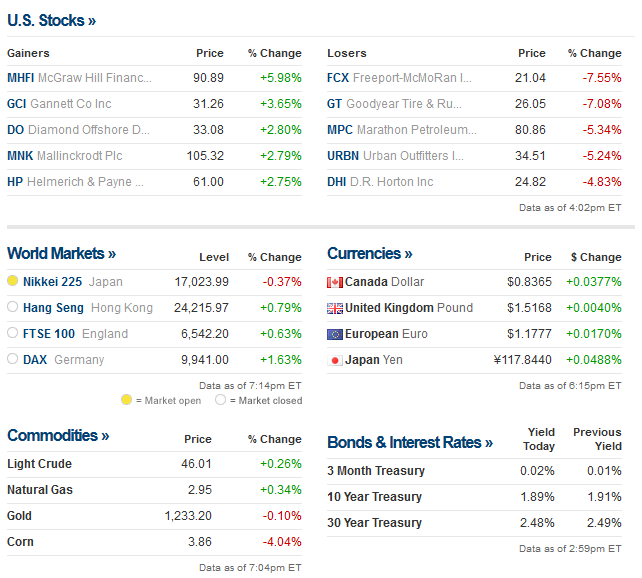Click the Canada flag icon
This screenshot has width=642, height=578.
(335, 282)
